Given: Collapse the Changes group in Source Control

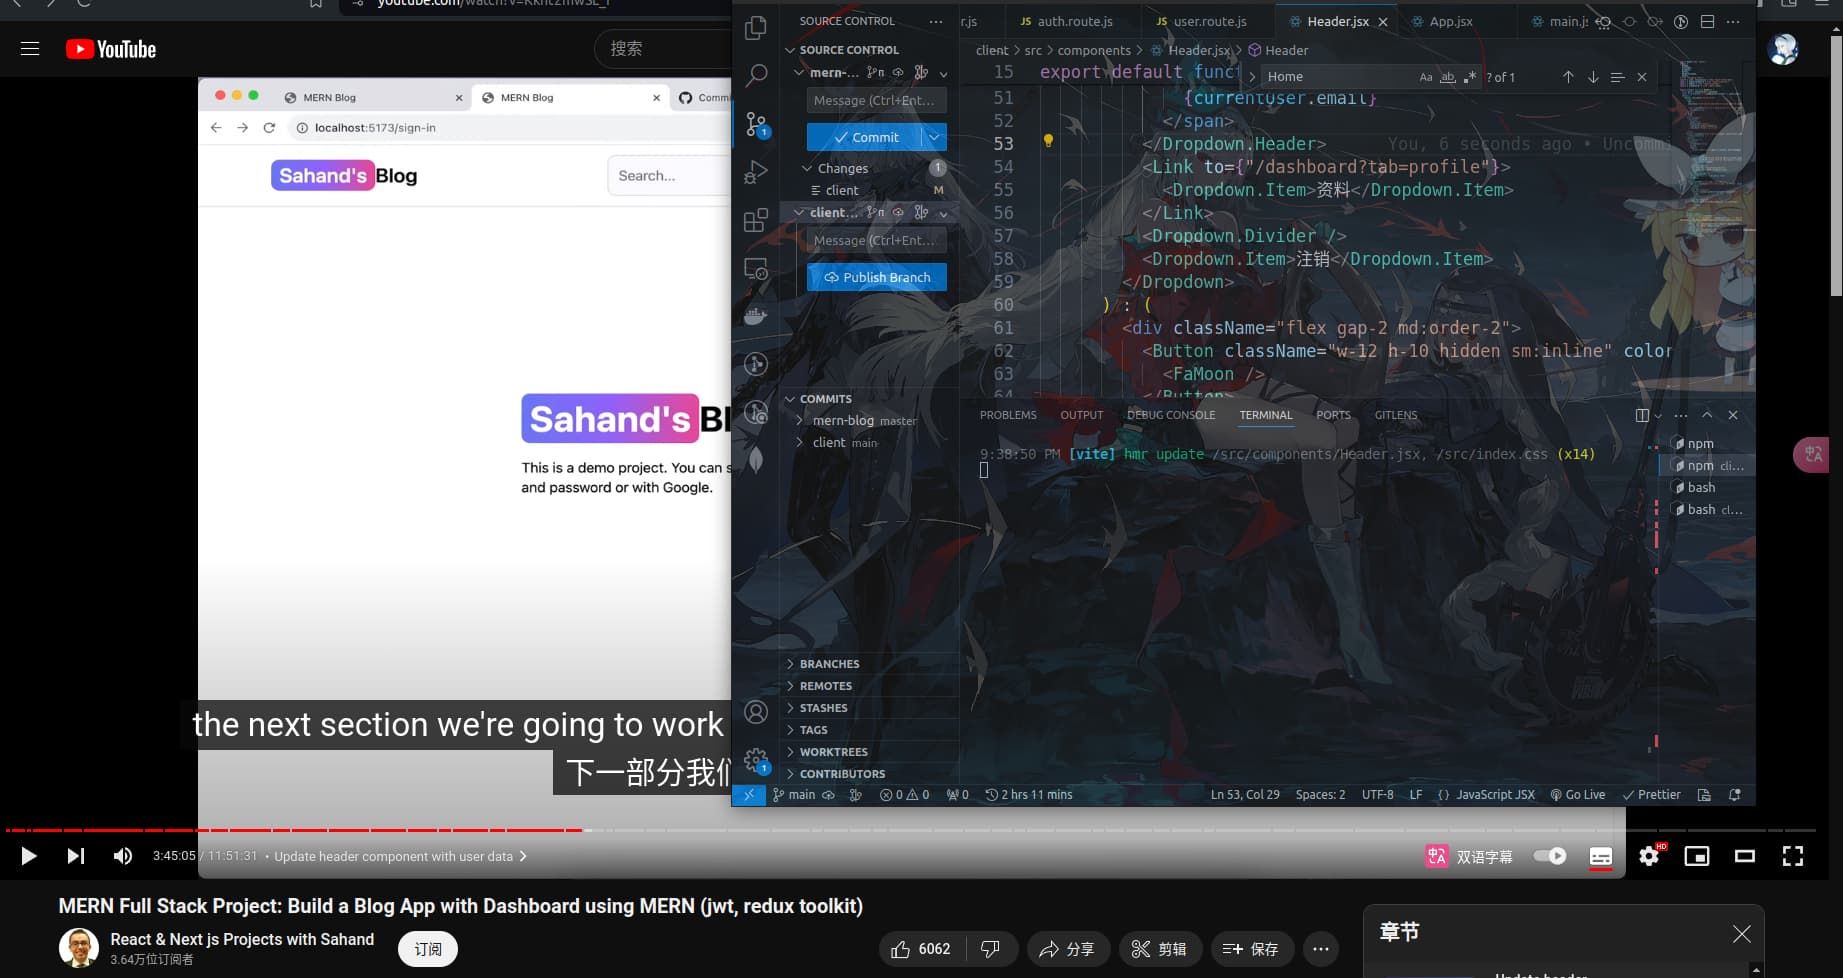Looking at the screenshot, I should tap(807, 168).
